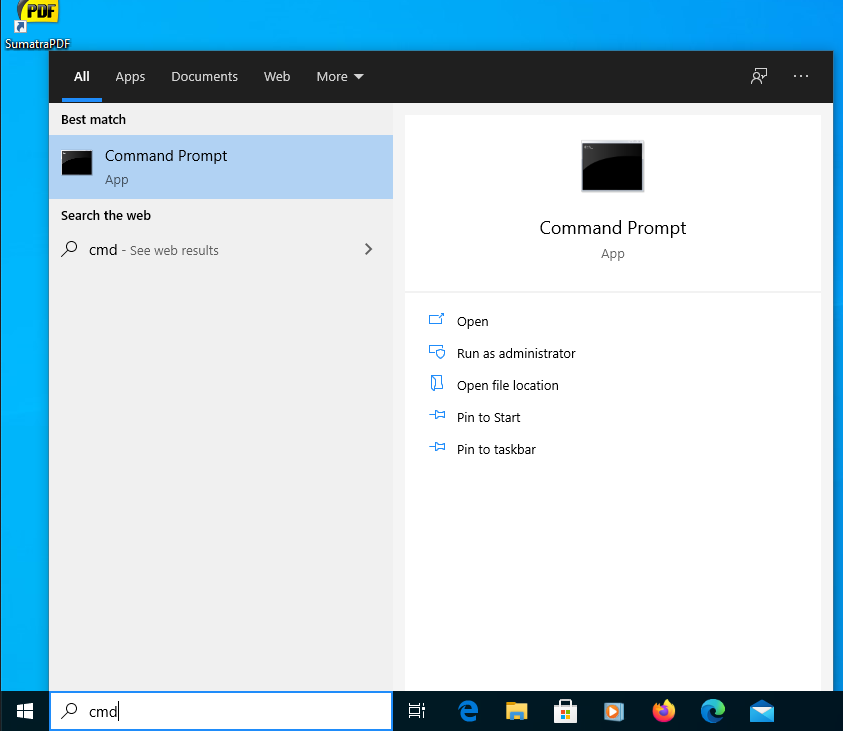Viewport: 843px width, 731px height.
Task: Open the Windows Start button
Action: click(x=25, y=711)
